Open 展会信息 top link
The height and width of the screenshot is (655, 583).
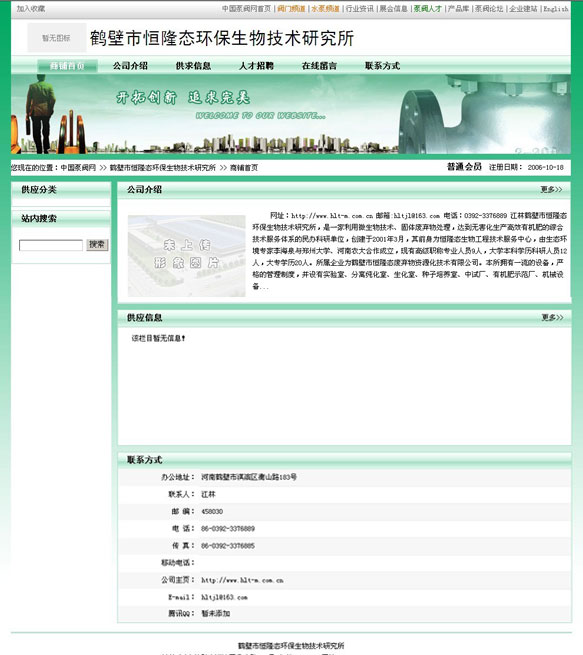393,8
